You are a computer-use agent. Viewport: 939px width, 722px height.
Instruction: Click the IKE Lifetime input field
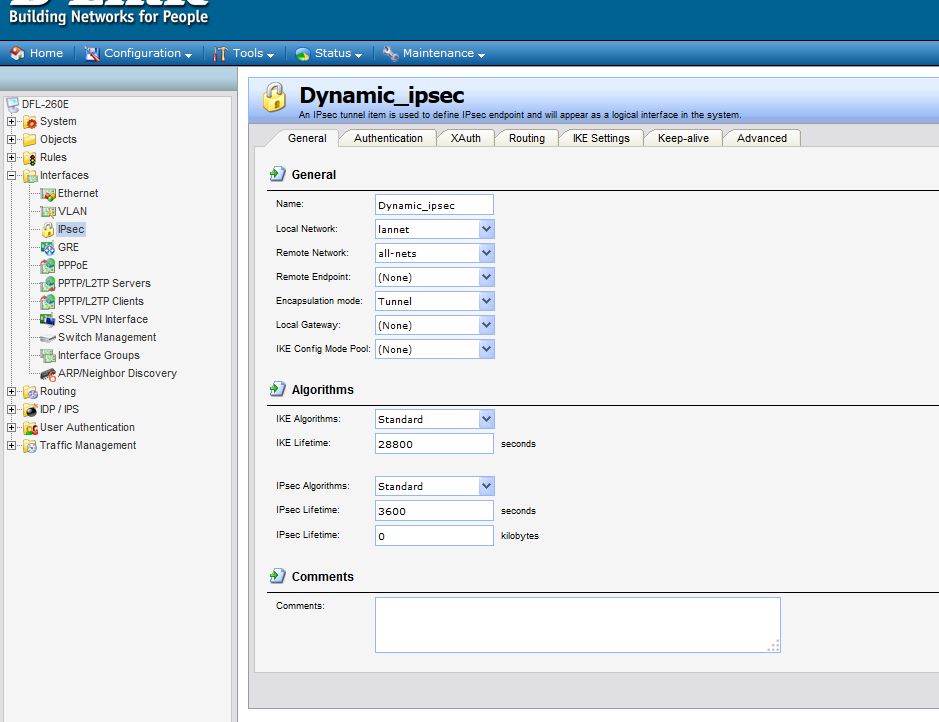click(x=434, y=444)
